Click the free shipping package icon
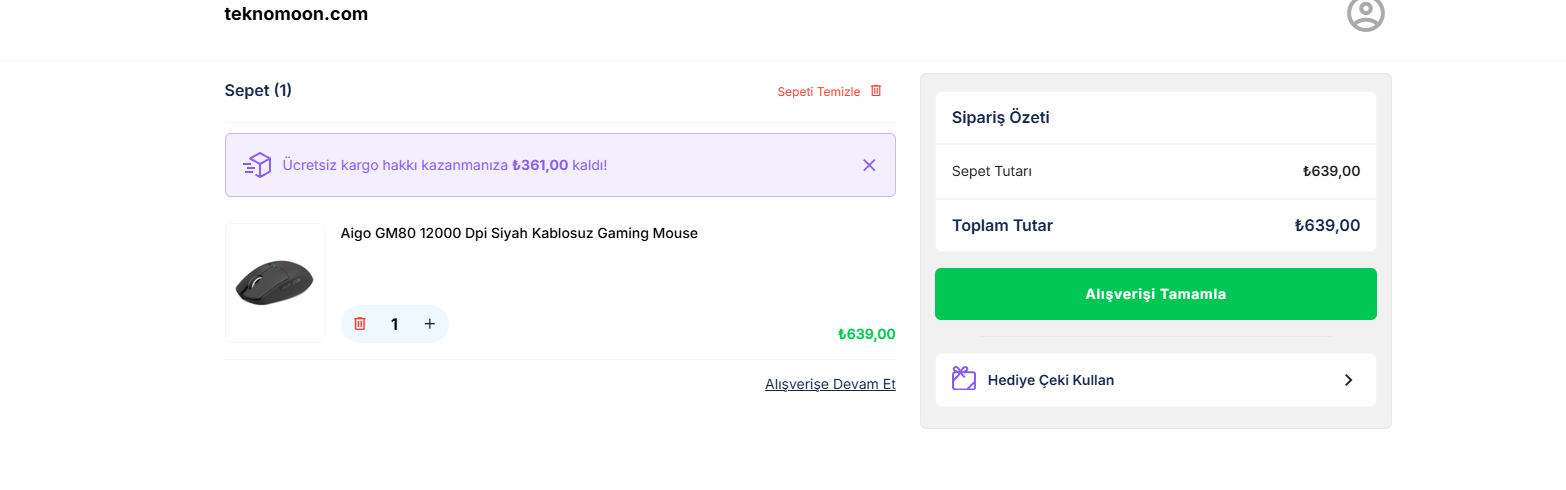The image size is (1566, 490). pos(257,165)
